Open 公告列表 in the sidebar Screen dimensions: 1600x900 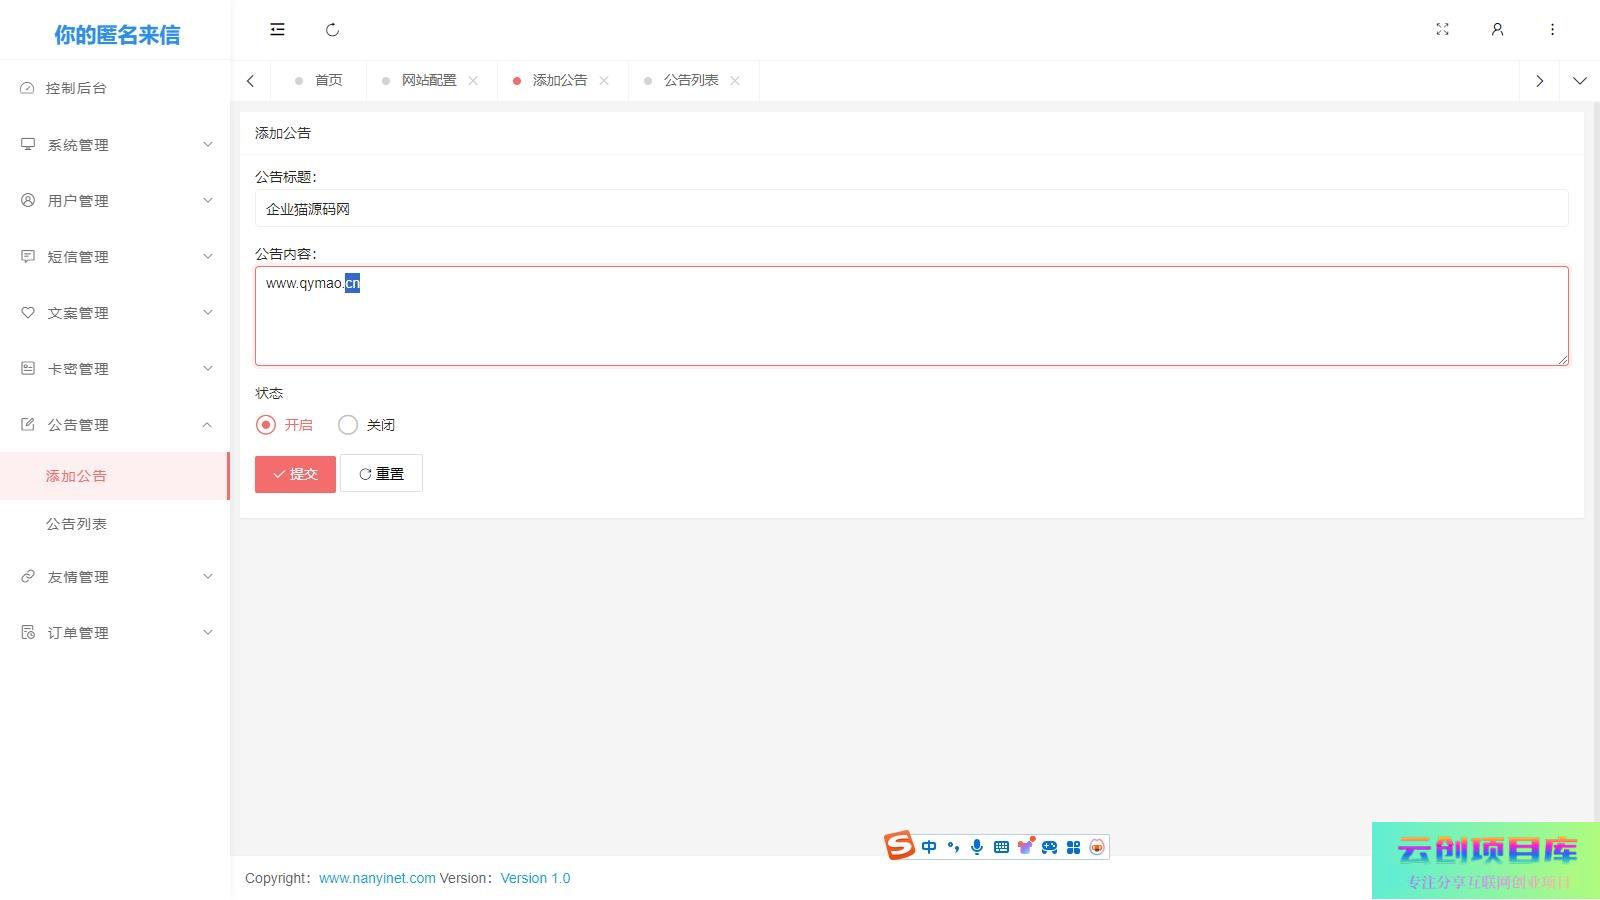(76, 524)
